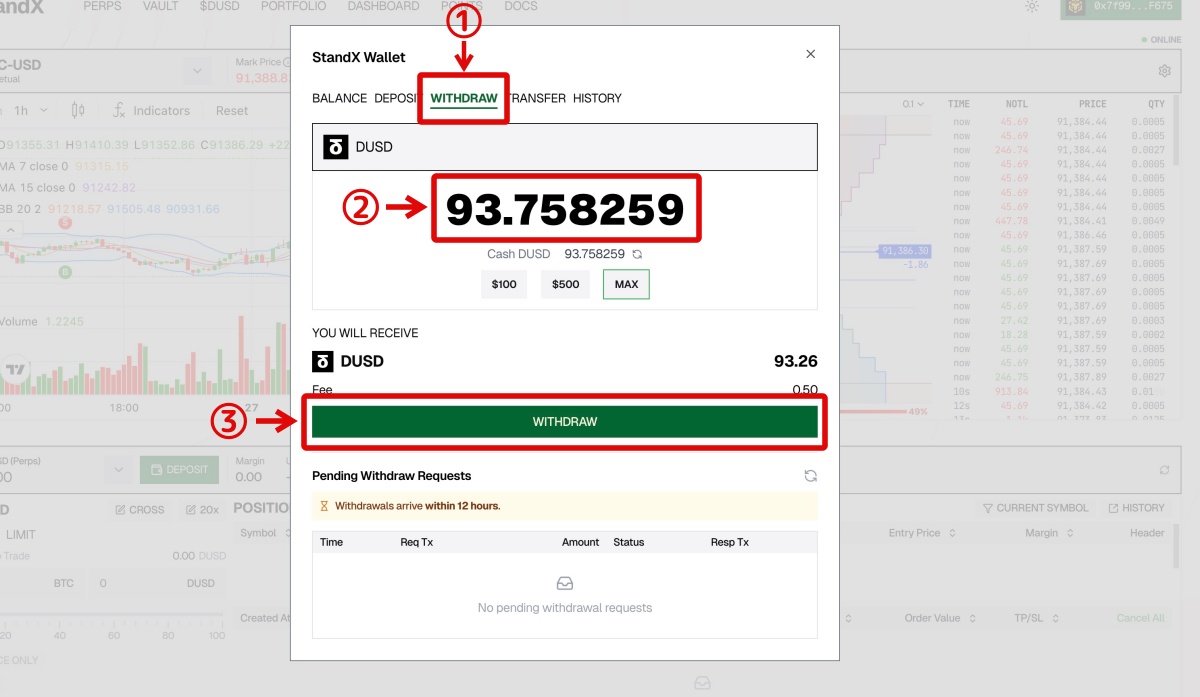Switch to the BALANCE tab
This screenshot has width=1200, height=697.
339,98
